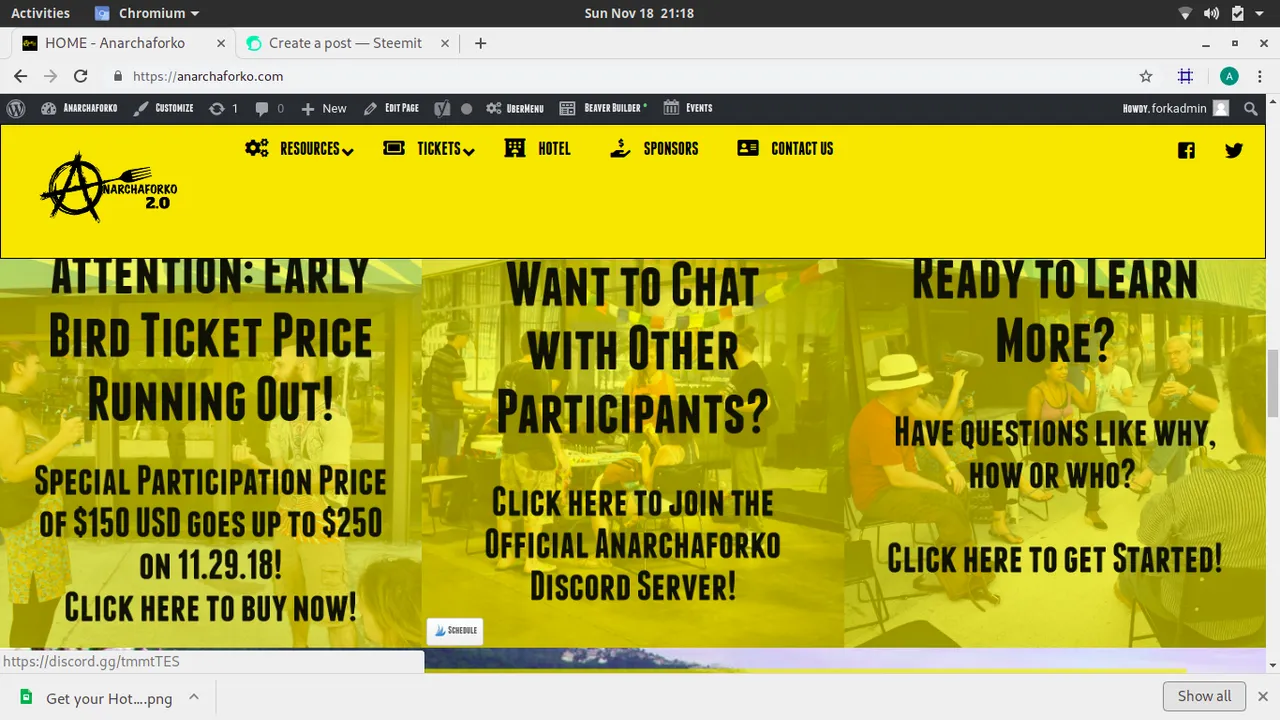Click the page vertical scrollbar thumb
Screen dimensions: 1280x720
point(1272,383)
